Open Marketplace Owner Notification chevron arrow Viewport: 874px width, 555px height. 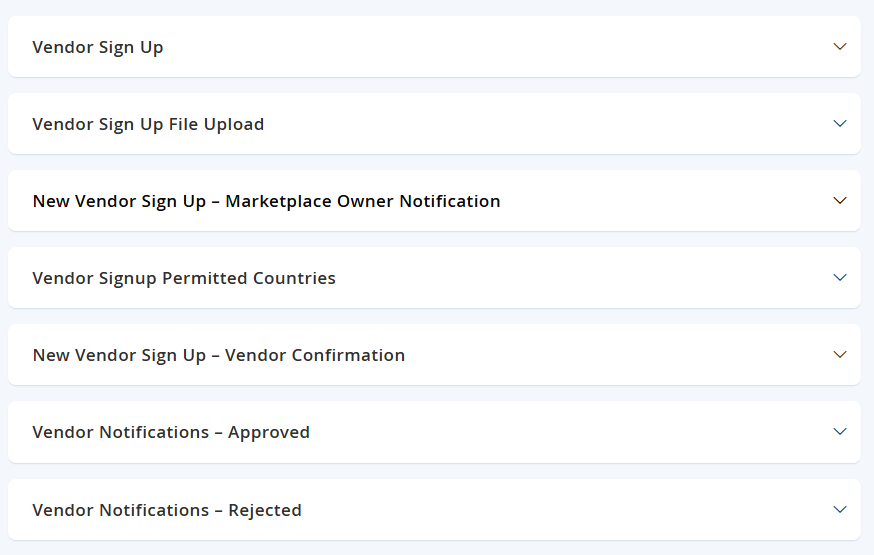[x=839, y=201]
